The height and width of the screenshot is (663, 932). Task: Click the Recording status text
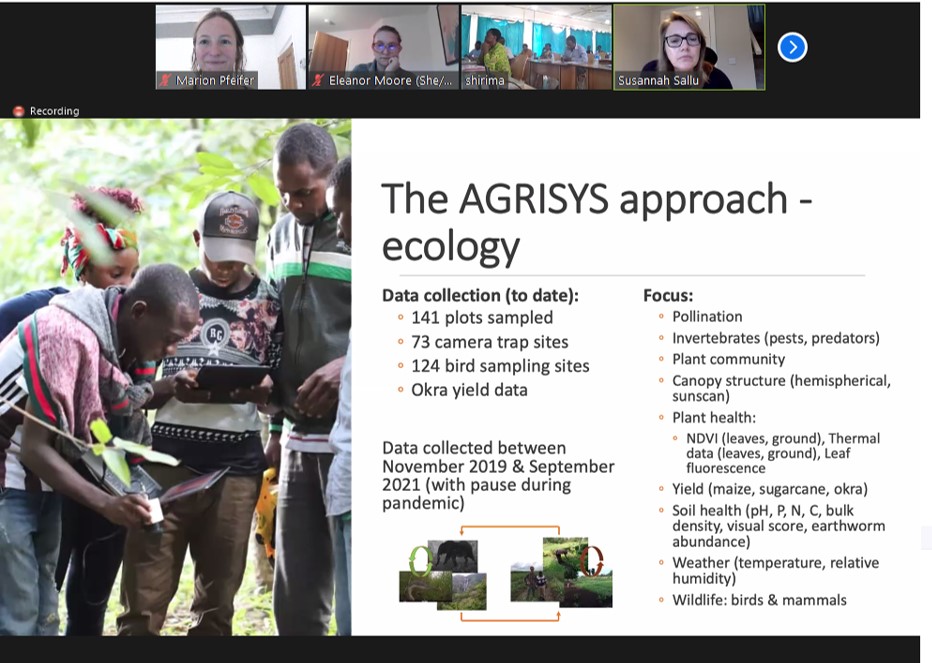click(x=54, y=111)
